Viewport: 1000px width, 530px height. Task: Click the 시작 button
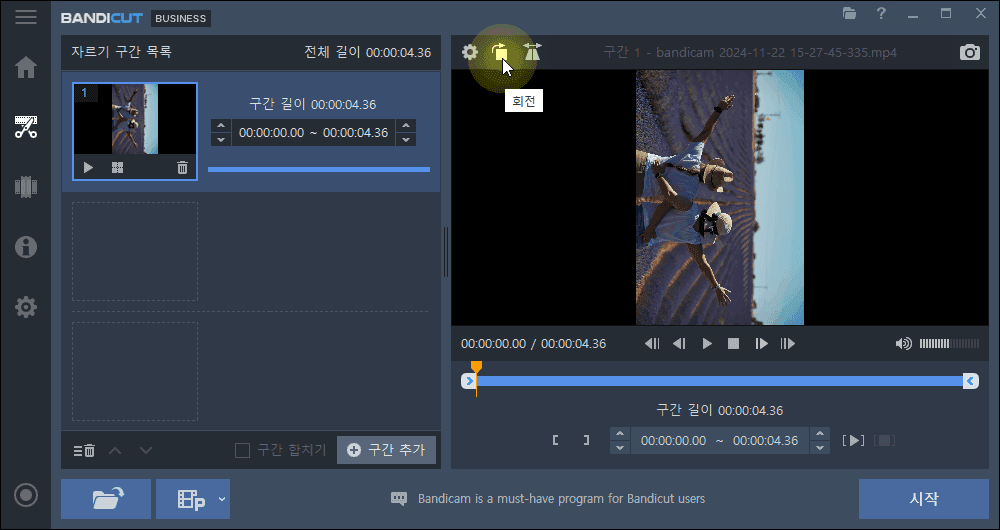tap(923, 499)
